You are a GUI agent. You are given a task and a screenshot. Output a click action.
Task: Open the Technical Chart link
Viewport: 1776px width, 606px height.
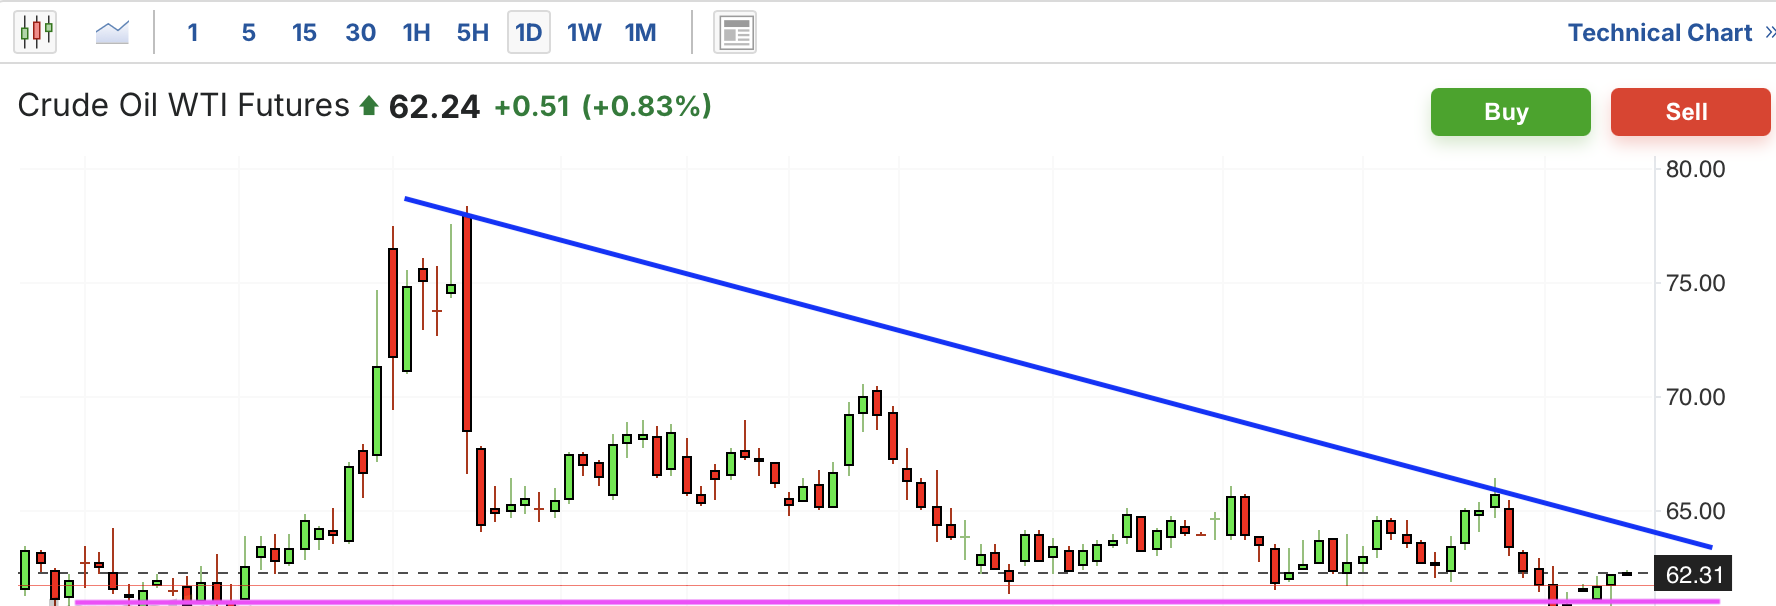(1660, 33)
